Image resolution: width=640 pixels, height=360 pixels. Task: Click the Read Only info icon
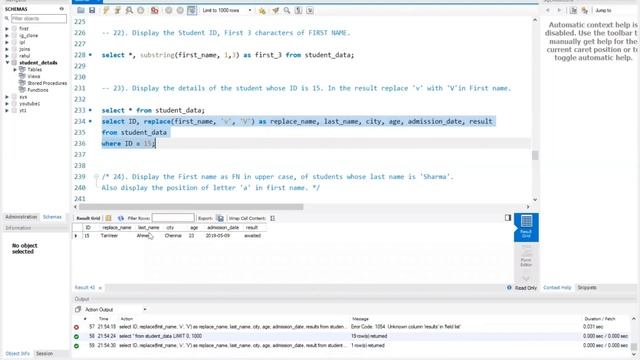coord(509,288)
